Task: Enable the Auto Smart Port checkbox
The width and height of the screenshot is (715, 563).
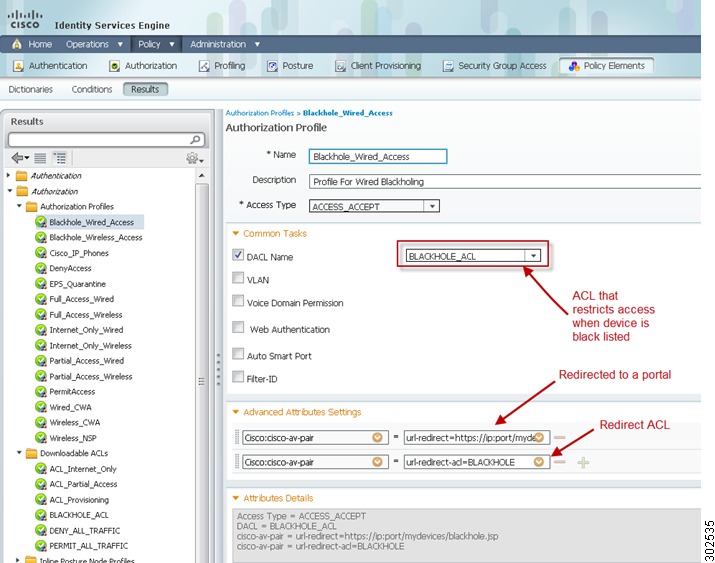Action: 238,353
